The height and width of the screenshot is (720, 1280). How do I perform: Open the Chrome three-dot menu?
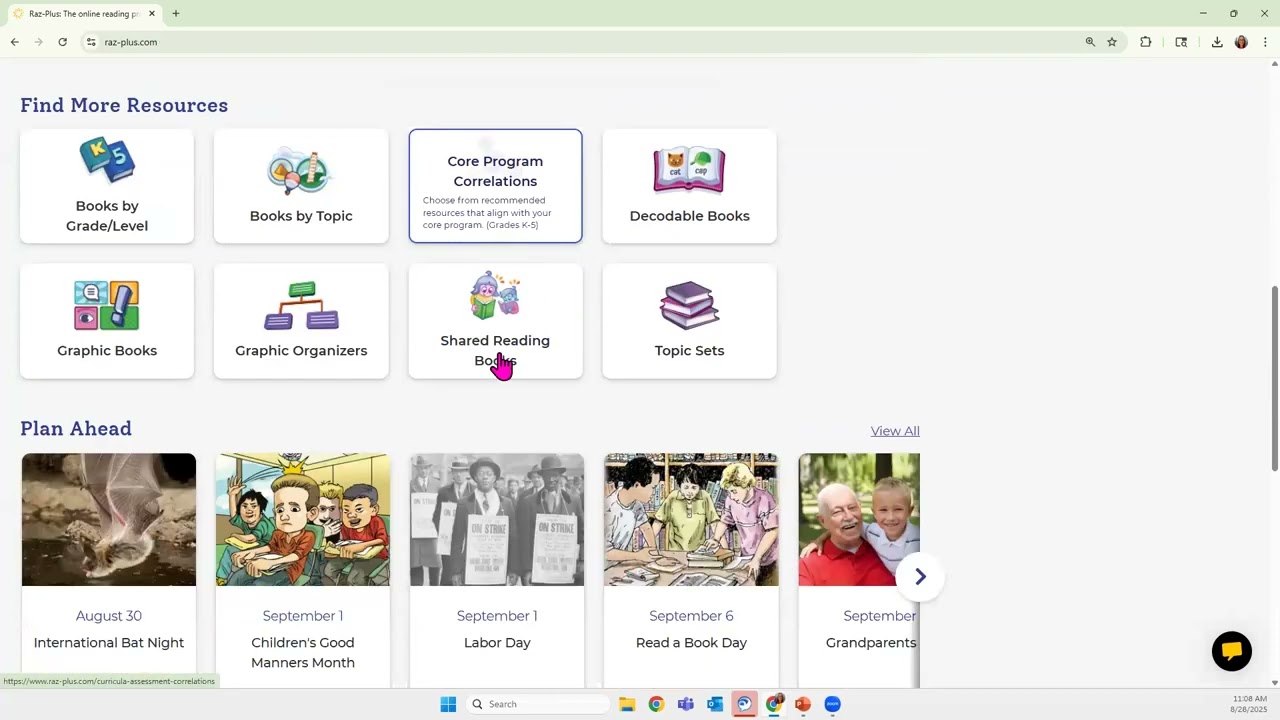coord(1265,42)
